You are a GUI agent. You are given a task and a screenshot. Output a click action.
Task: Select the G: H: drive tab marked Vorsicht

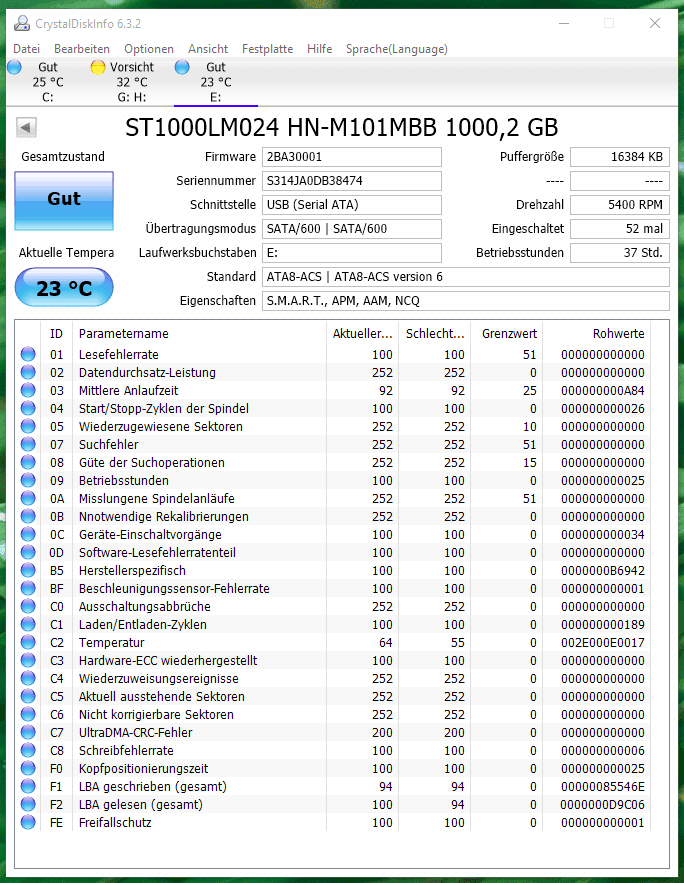[132, 82]
